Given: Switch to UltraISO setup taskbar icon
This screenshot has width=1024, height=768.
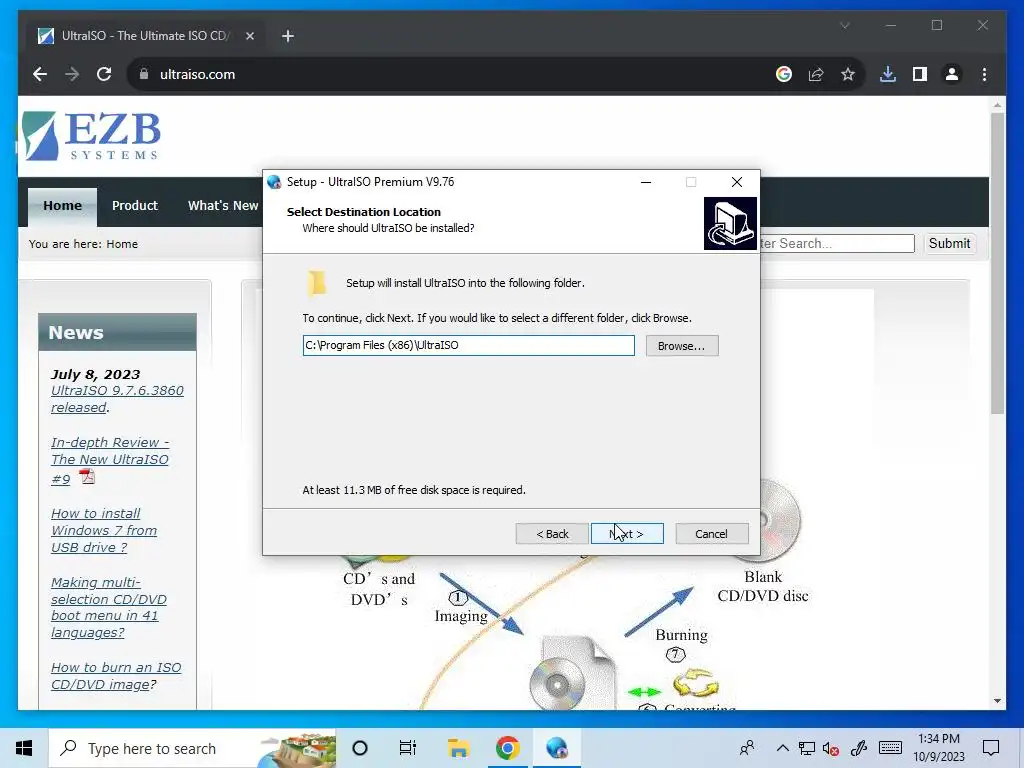Looking at the screenshot, I should tap(556, 748).
